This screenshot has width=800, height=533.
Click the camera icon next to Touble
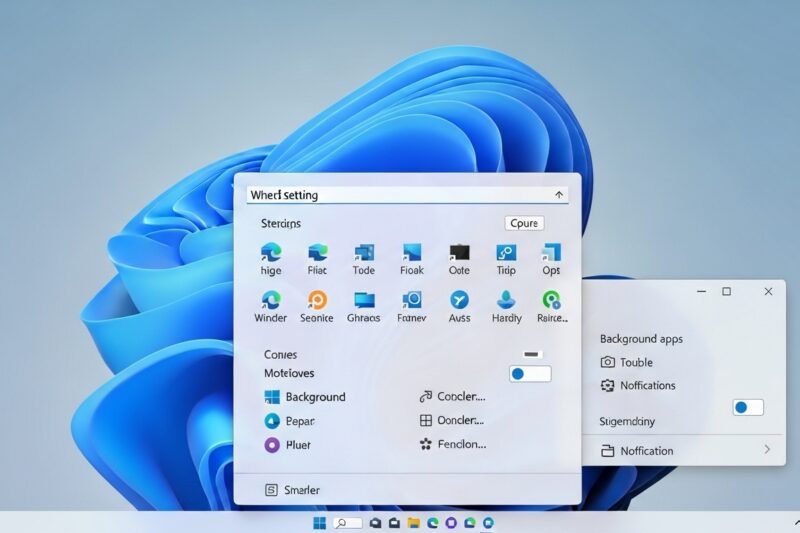tap(607, 362)
